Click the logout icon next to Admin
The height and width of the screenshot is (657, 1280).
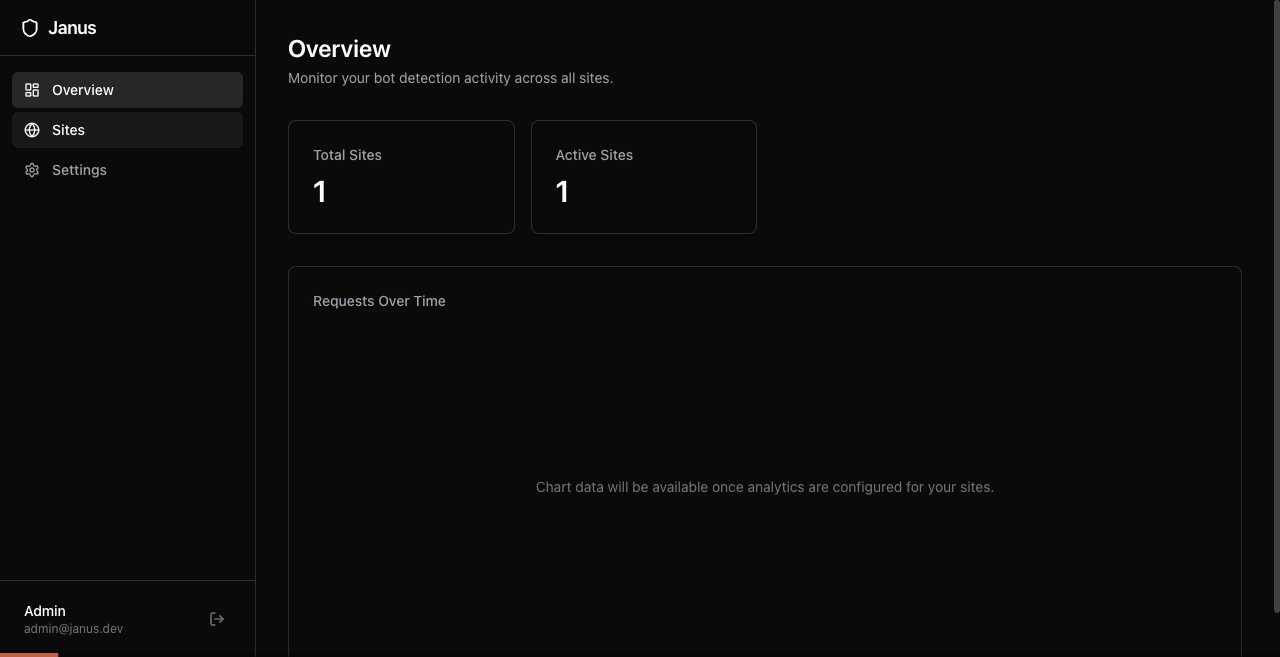point(216,618)
